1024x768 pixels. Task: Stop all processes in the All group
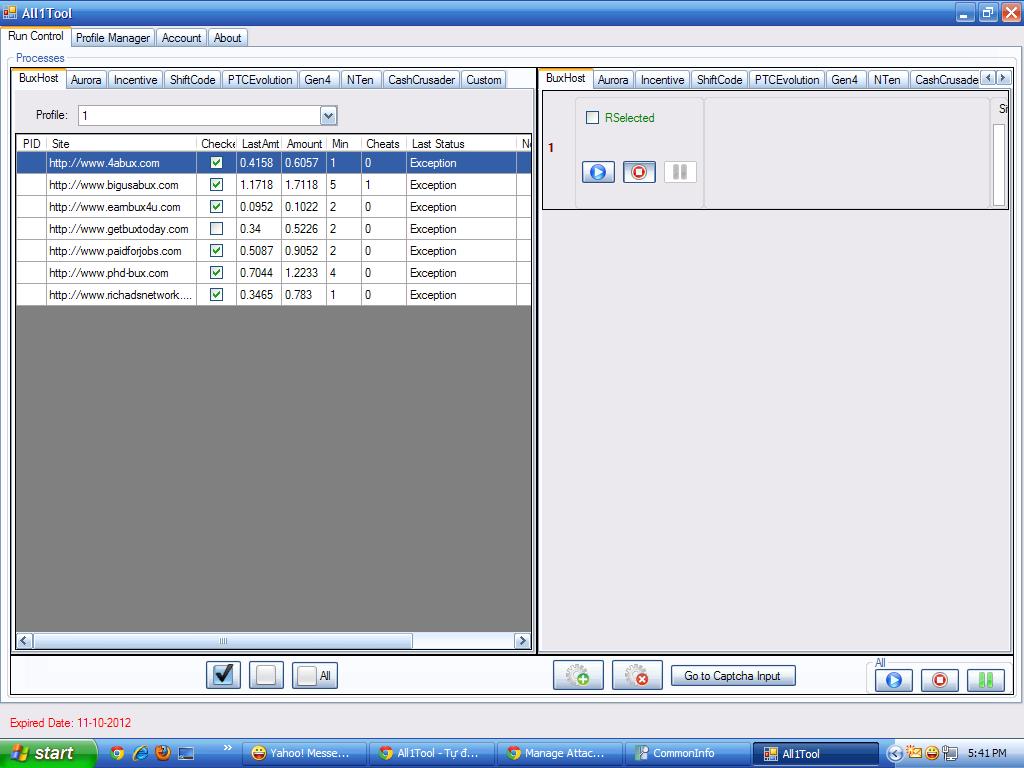click(x=940, y=680)
